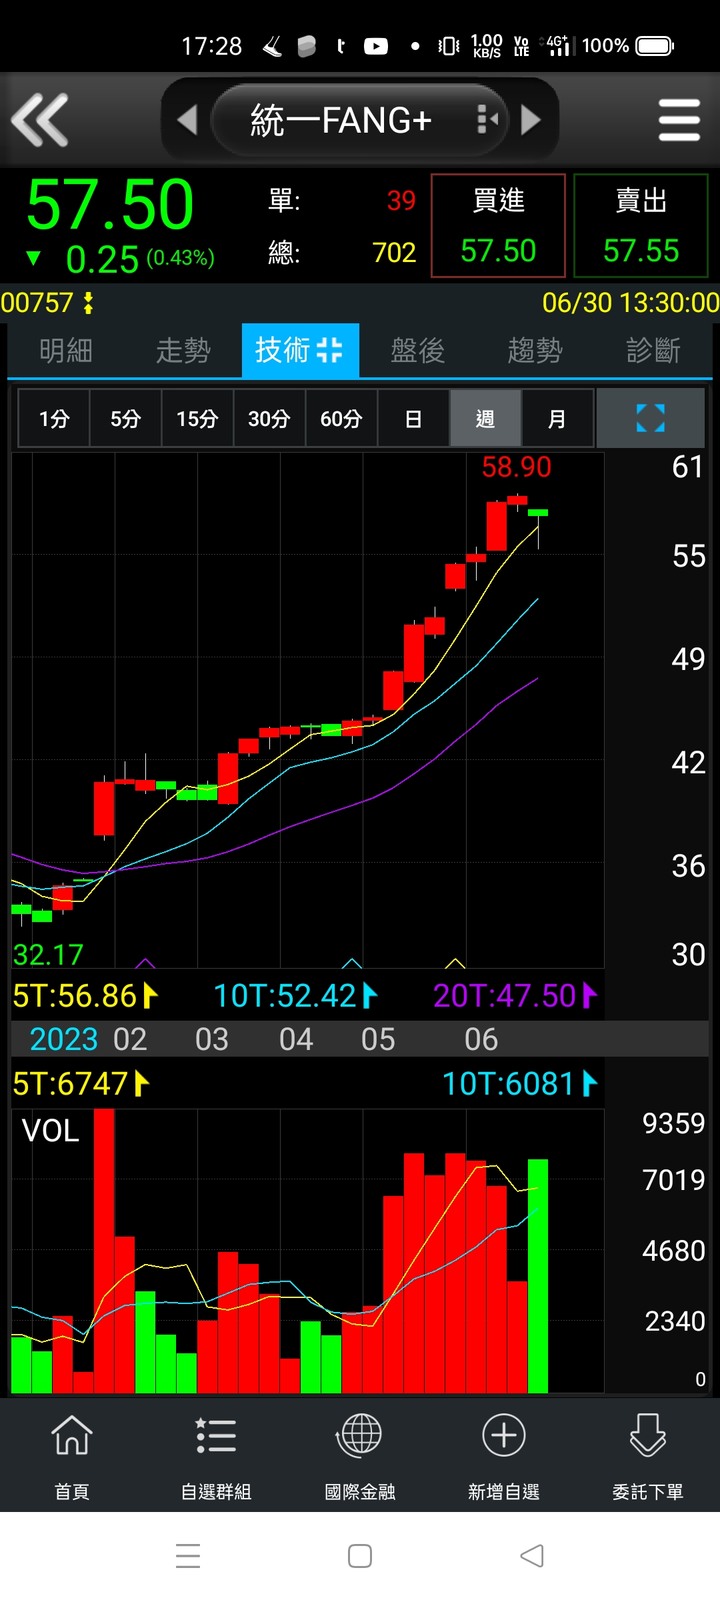This screenshot has height=1600, width=720.
Task: Go to previous stock with left arrow
Action: coord(187,120)
